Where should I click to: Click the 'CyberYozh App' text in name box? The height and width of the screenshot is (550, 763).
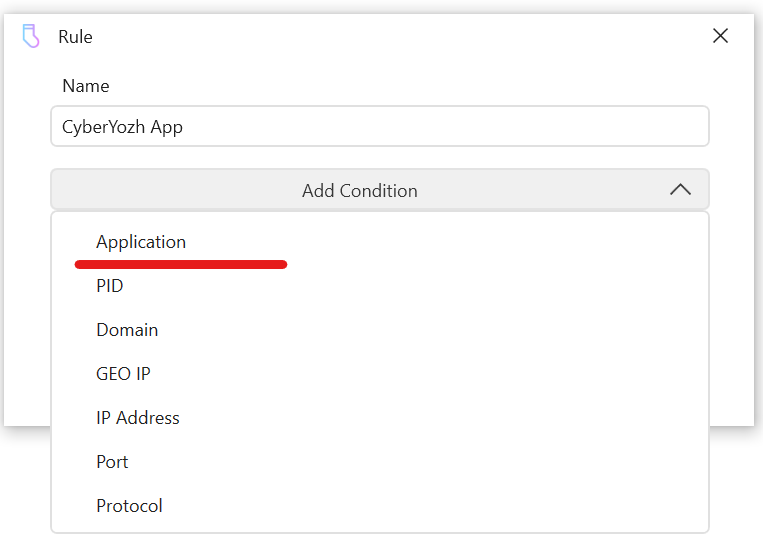click(122, 127)
